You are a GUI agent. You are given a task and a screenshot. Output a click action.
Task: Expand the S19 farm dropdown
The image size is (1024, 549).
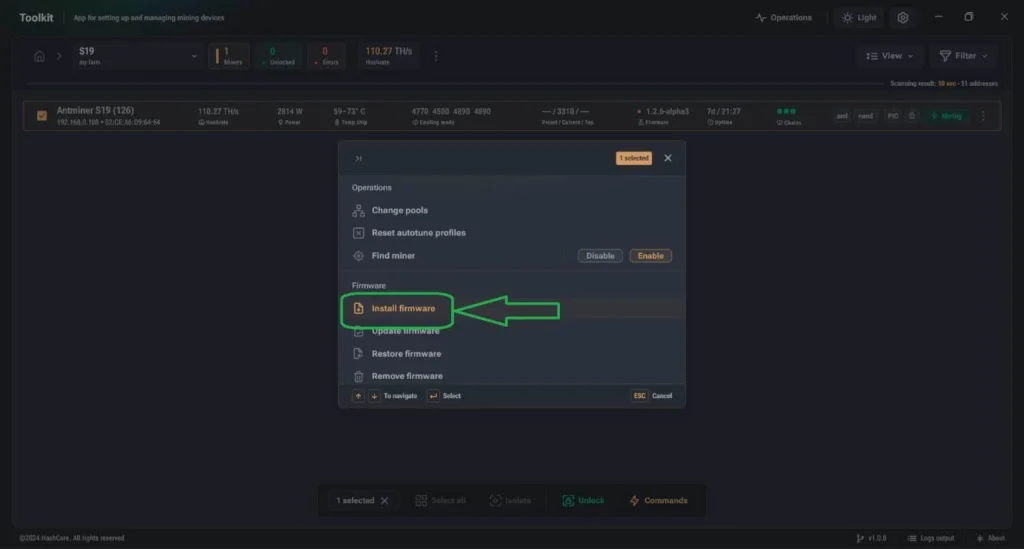point(136,56)
